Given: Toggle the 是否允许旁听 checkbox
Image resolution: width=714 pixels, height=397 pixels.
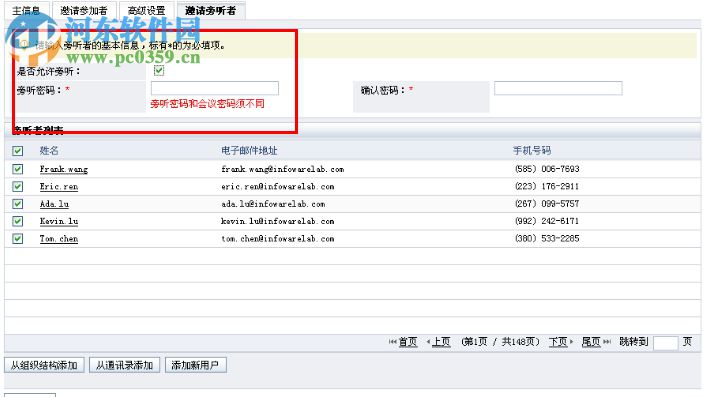Looking at the screenshot, I should tap(159, 71).
